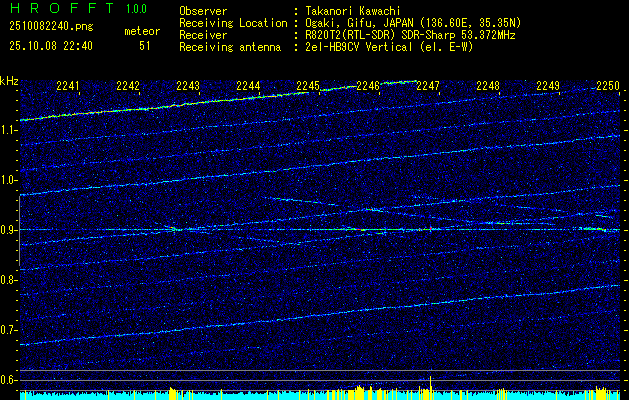
Task: Click the 2245 time marker
Action: [x=308, y=86]
